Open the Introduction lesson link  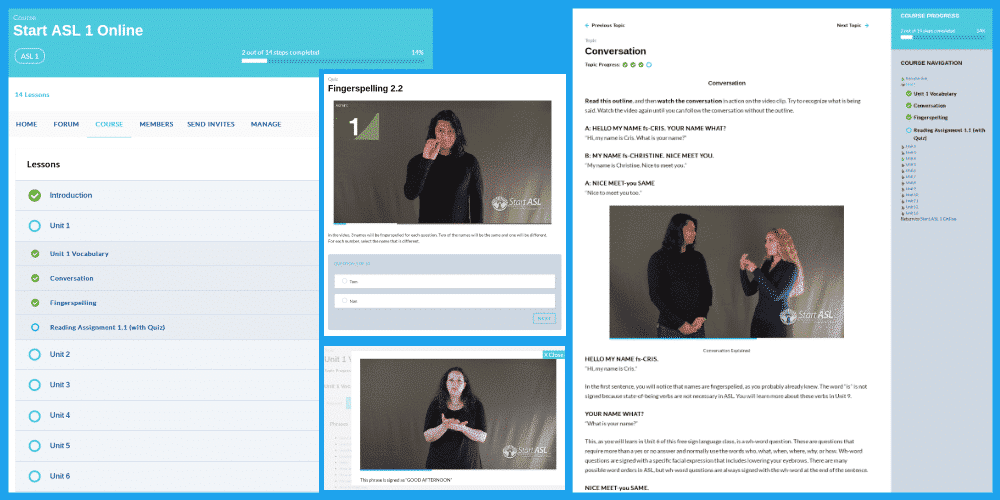[x=71, y=196]
